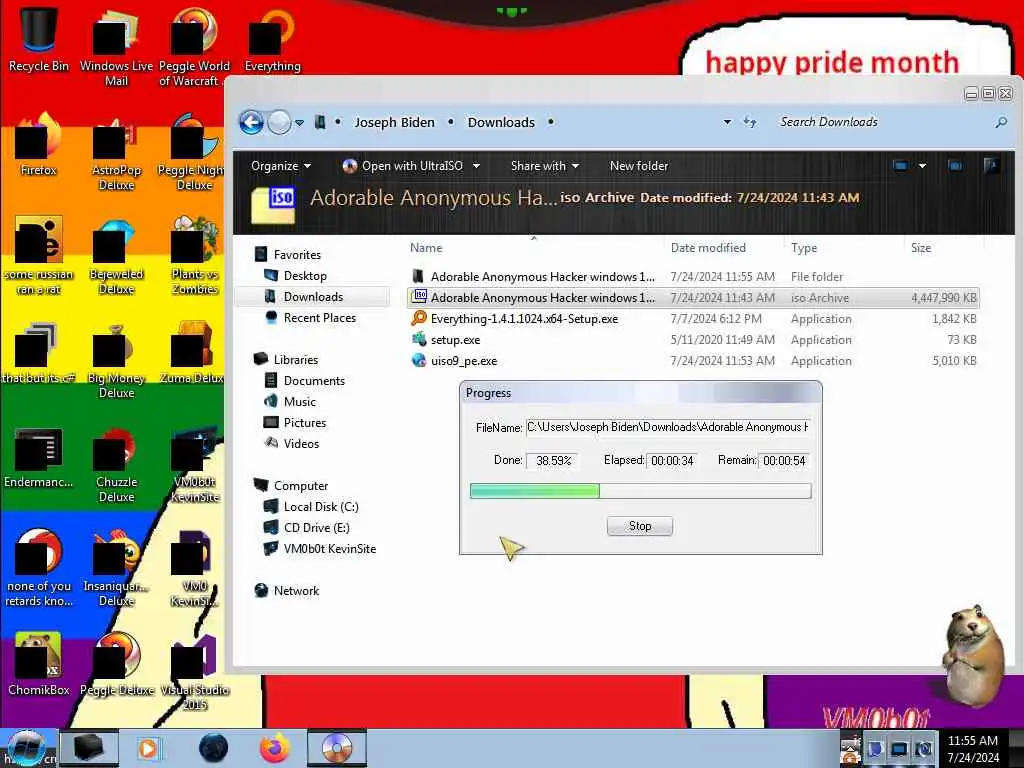Click the Back navigation arrow in Explorer
Viewport: 1024px width, 768px height.
(251, 122)
